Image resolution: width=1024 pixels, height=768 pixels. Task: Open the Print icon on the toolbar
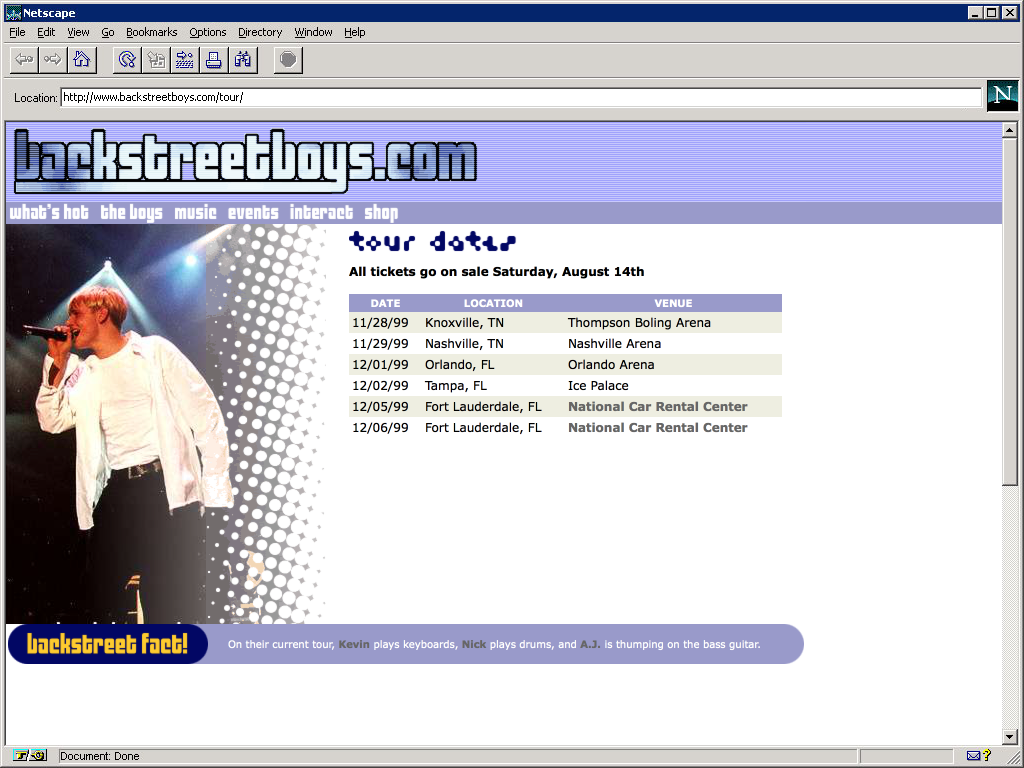(x=214, y=59)
